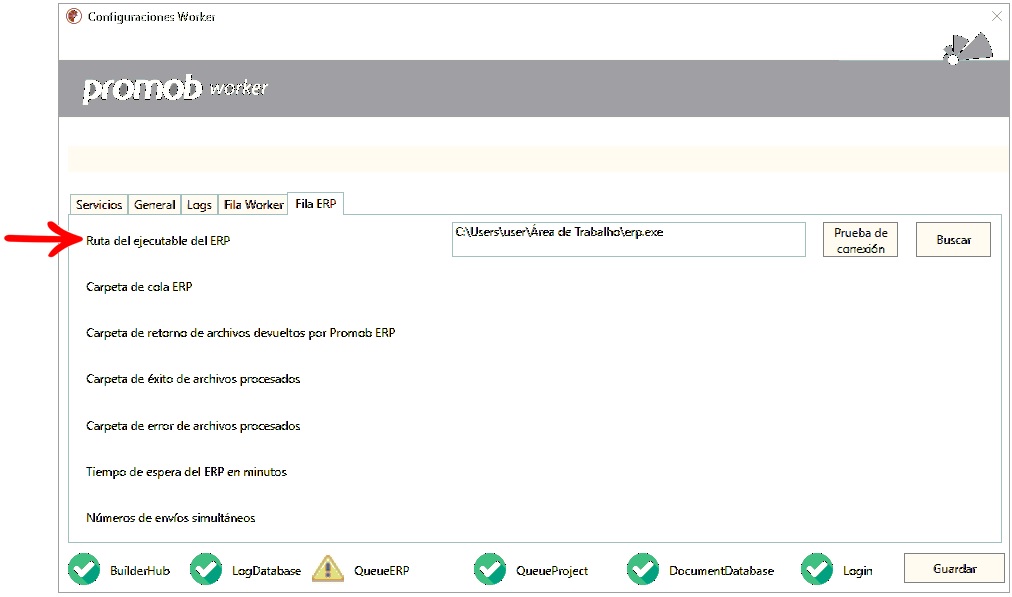Click the LogDatabase status text
The image size is (1012, 597).
point(267,571)
